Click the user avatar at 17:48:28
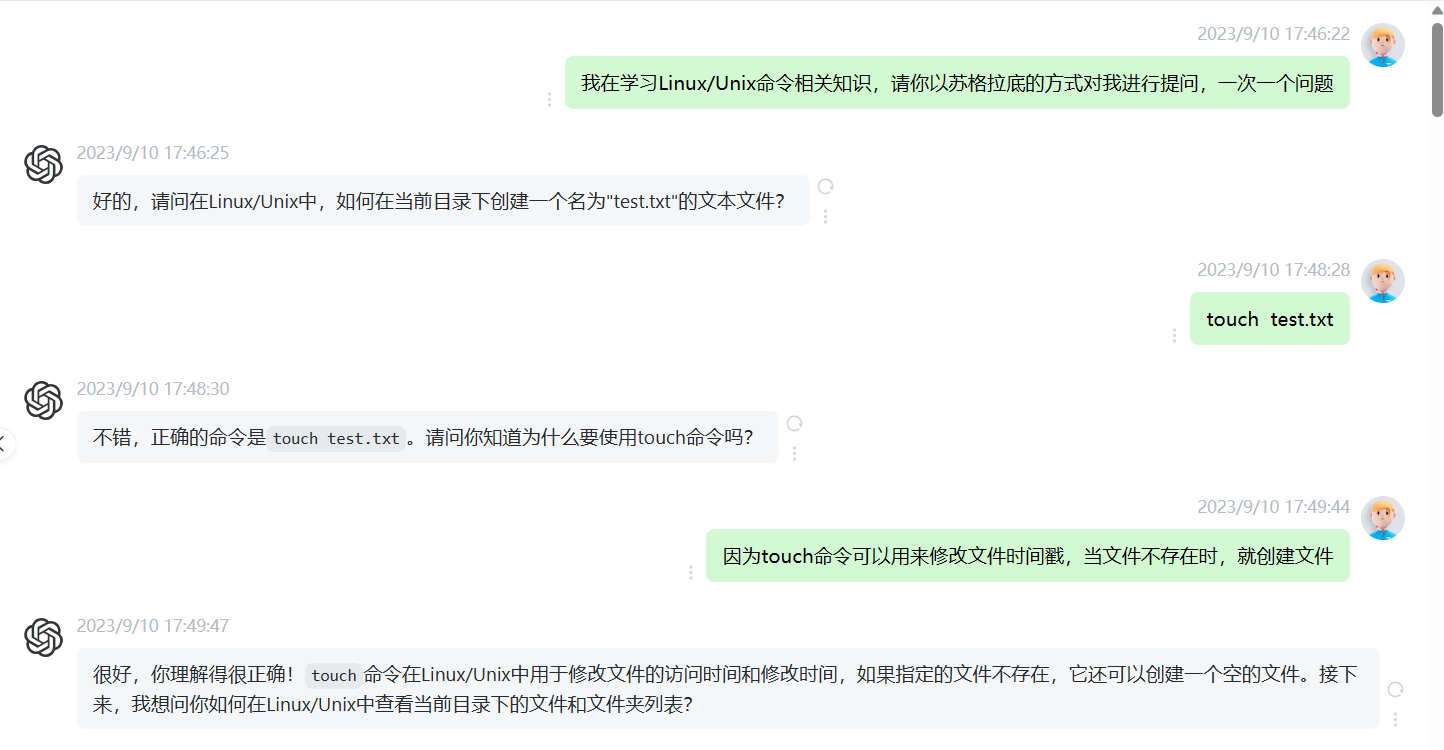Viewport: 1444px width, 750px height. pyautogui.click(x=1383, y=281)
